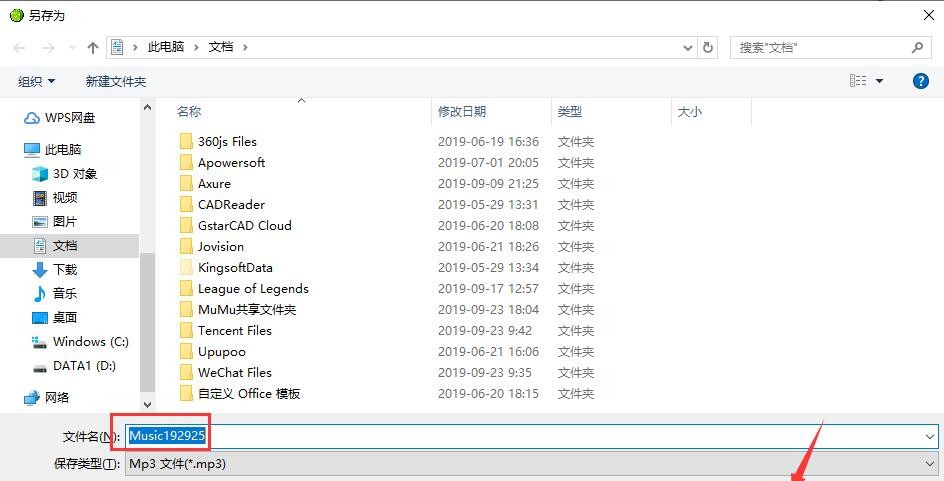Click date 2019-06-19 16:36
The width and height of the screenshot is (944, 481).
(488, 141)
